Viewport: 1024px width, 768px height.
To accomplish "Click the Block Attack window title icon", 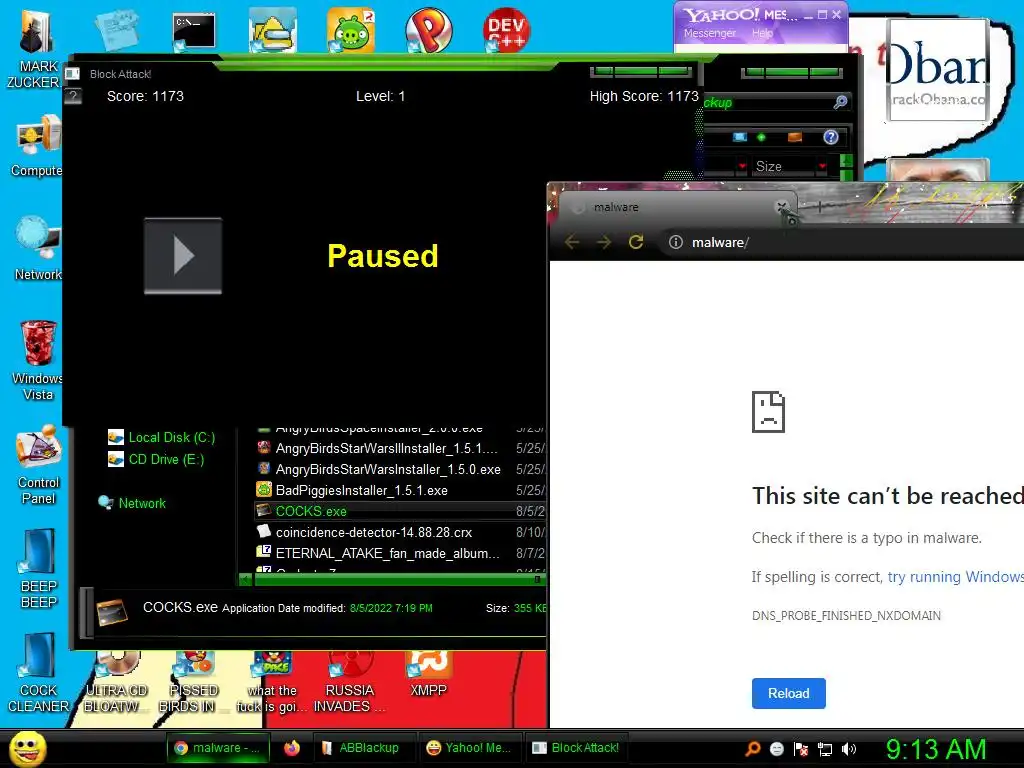I will (72, 74).
